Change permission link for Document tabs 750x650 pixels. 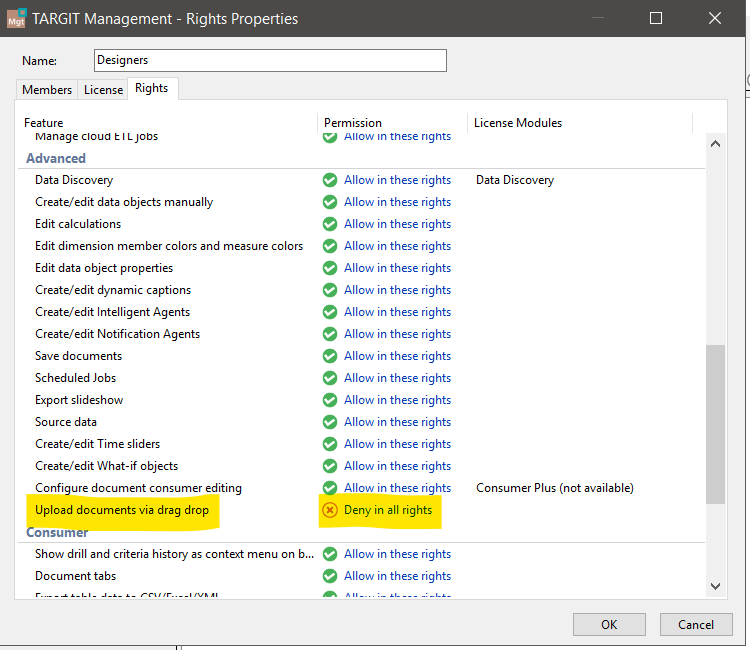(x=397, y=576)
